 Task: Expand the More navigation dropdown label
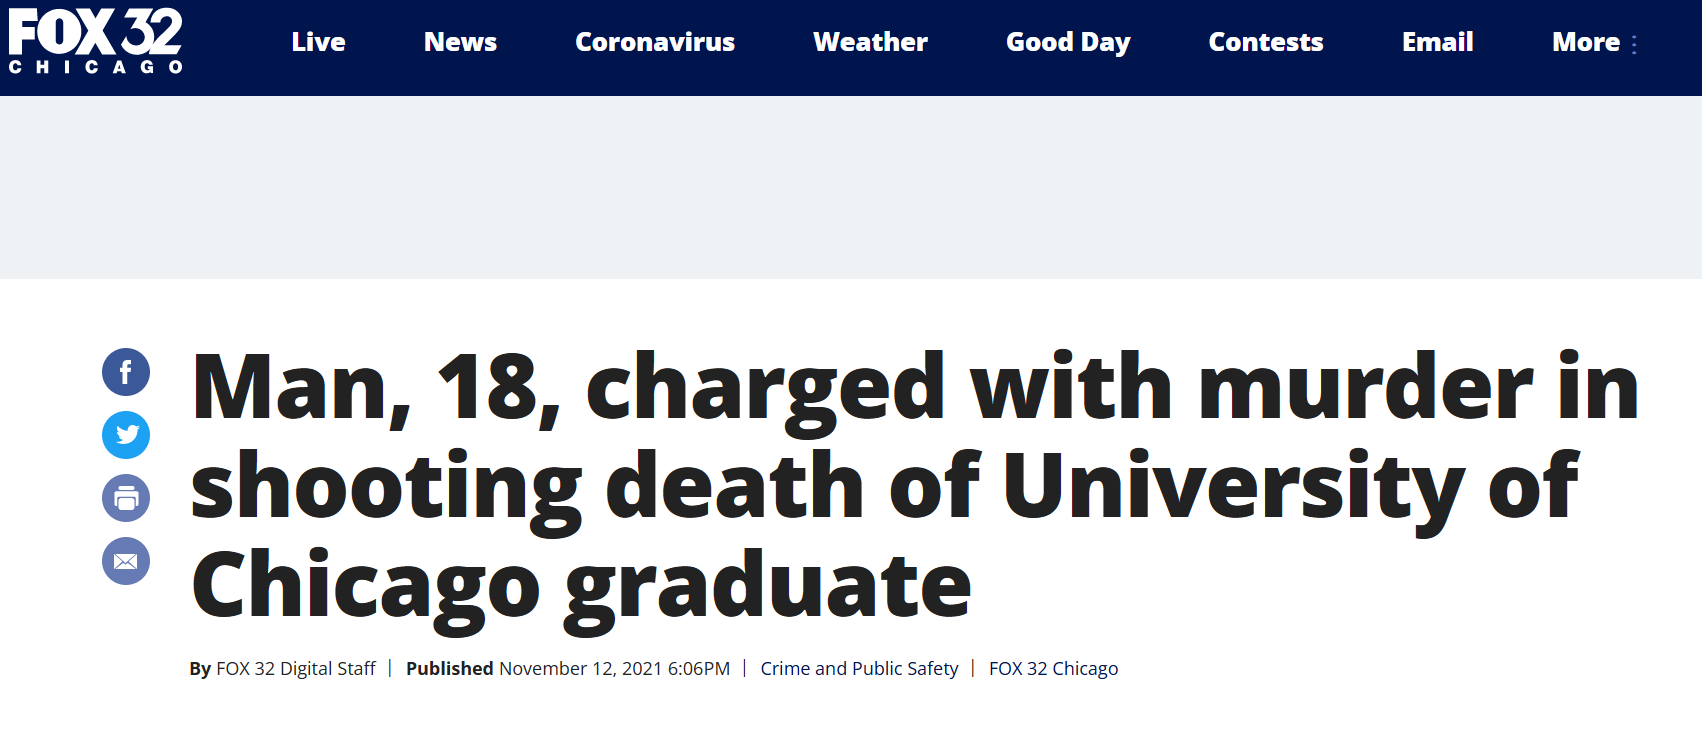click(1585, 42)
